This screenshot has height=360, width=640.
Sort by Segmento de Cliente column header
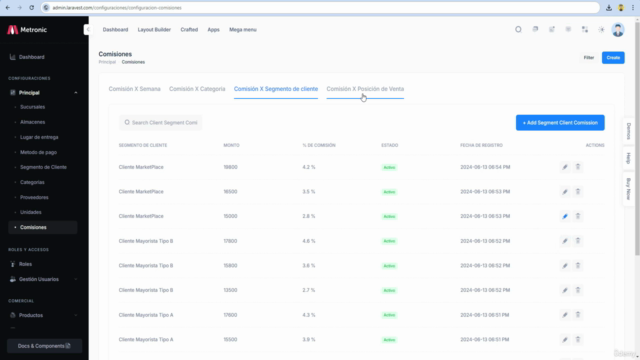click(143, 145)
